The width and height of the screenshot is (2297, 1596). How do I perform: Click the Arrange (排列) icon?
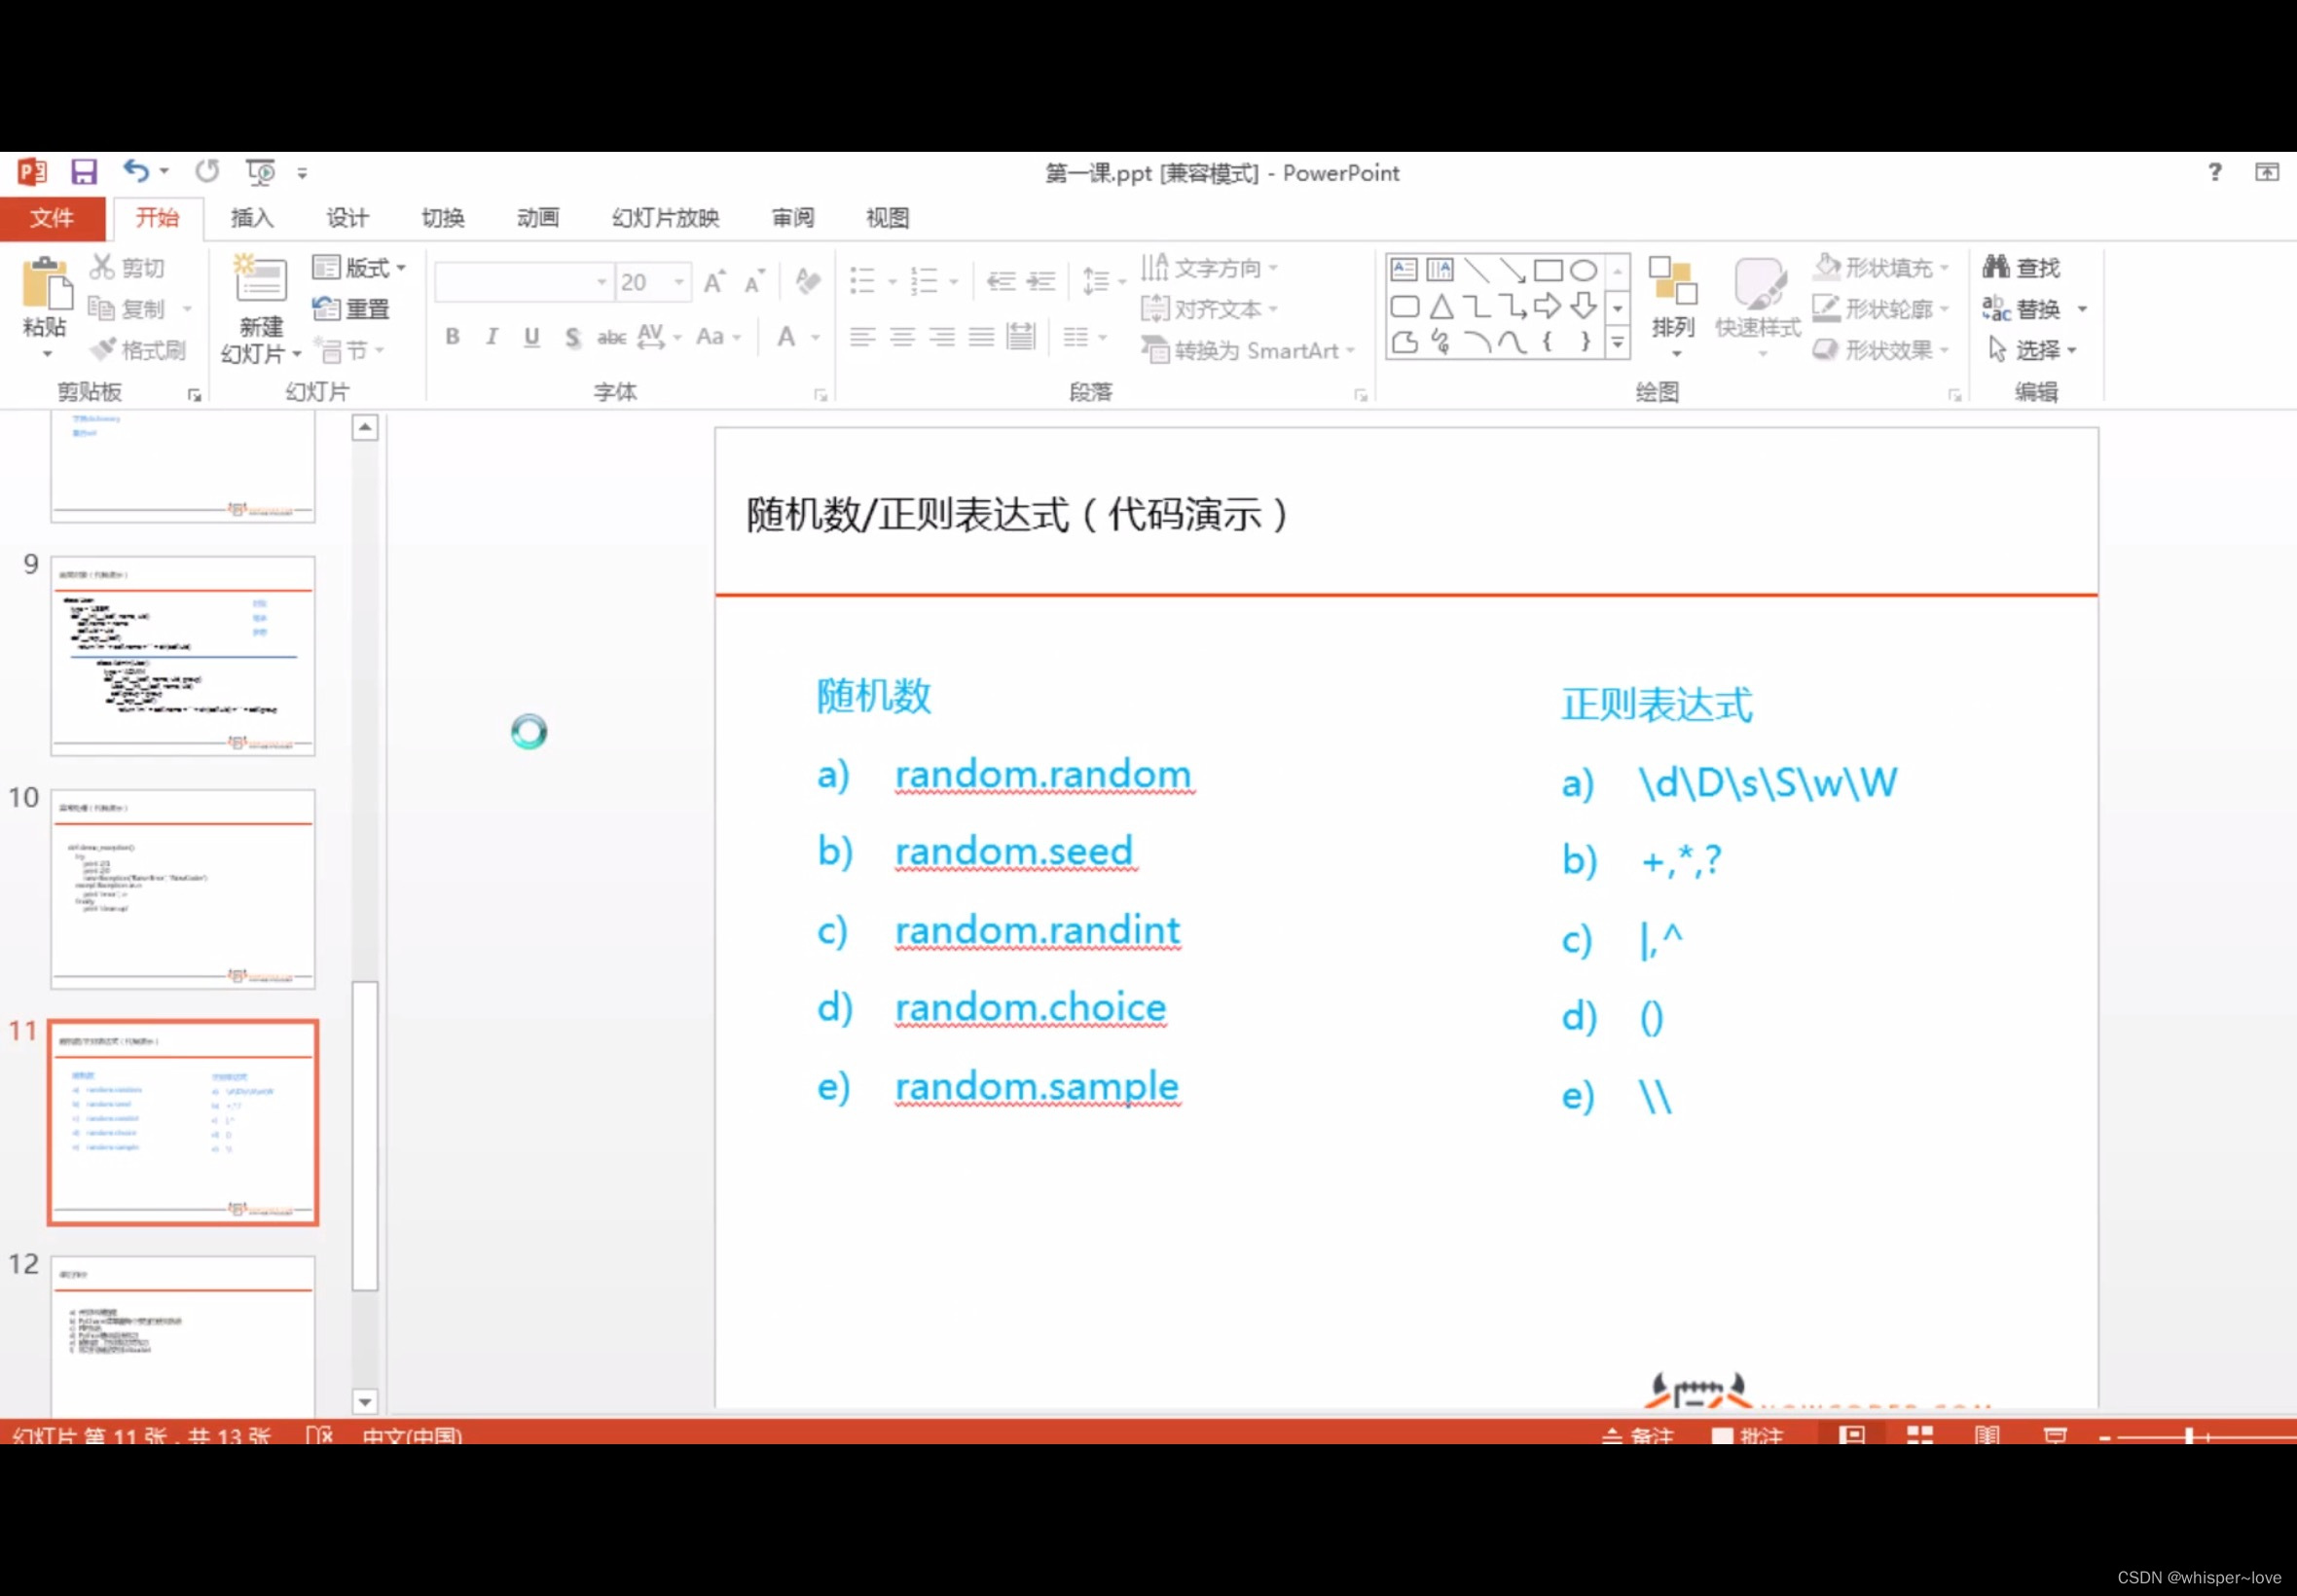coord(1673,281)
